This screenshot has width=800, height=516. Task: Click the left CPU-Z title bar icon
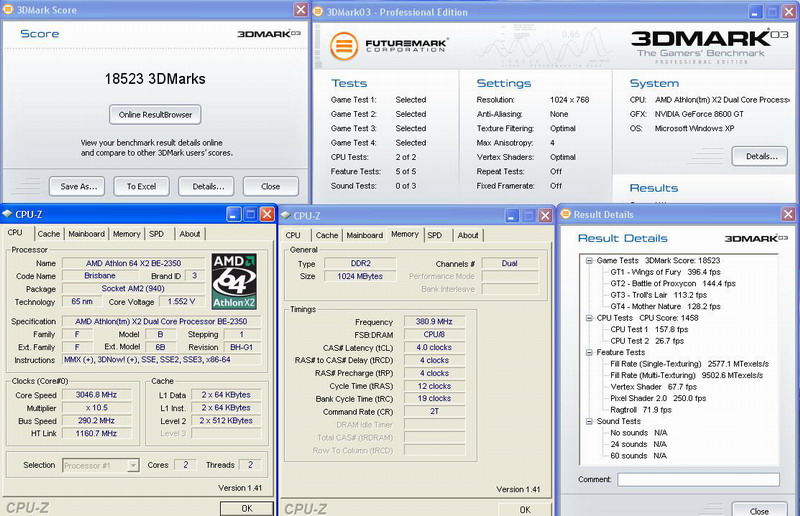[x=7, y=214]
